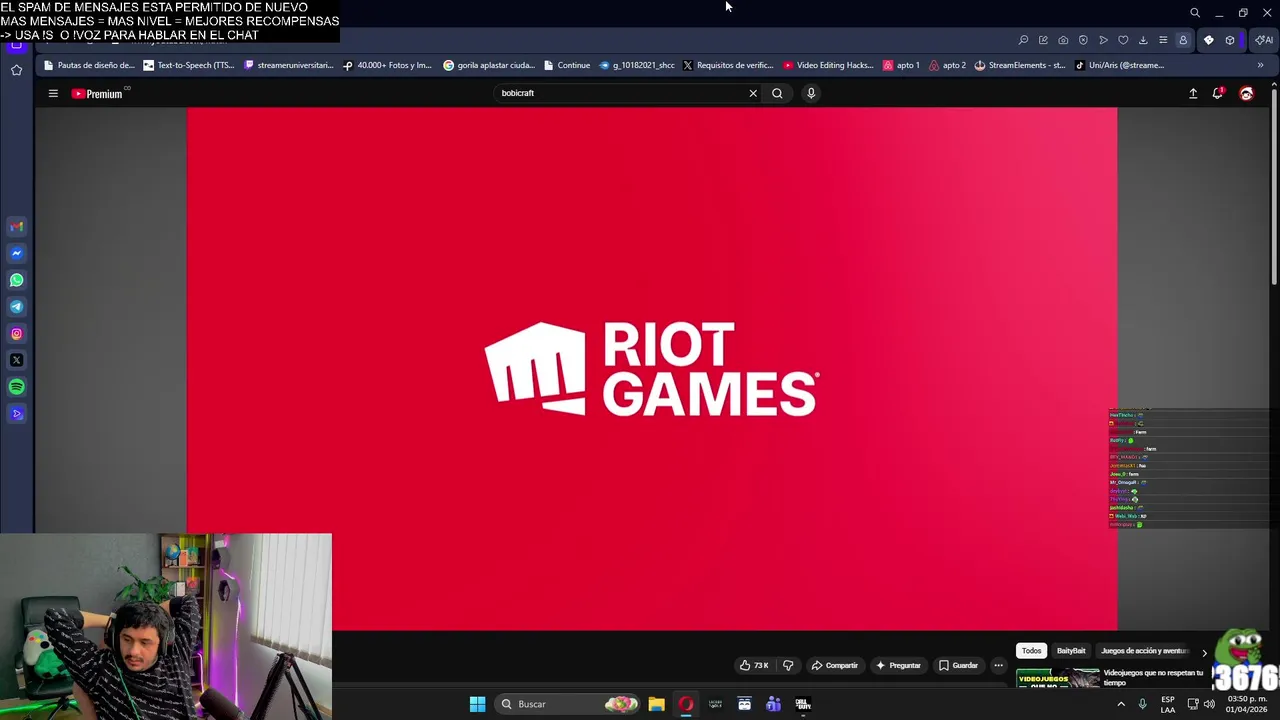
Task: Open streameruniversitari bookmark
Action: pyautogui.click(x=289, y=65)
